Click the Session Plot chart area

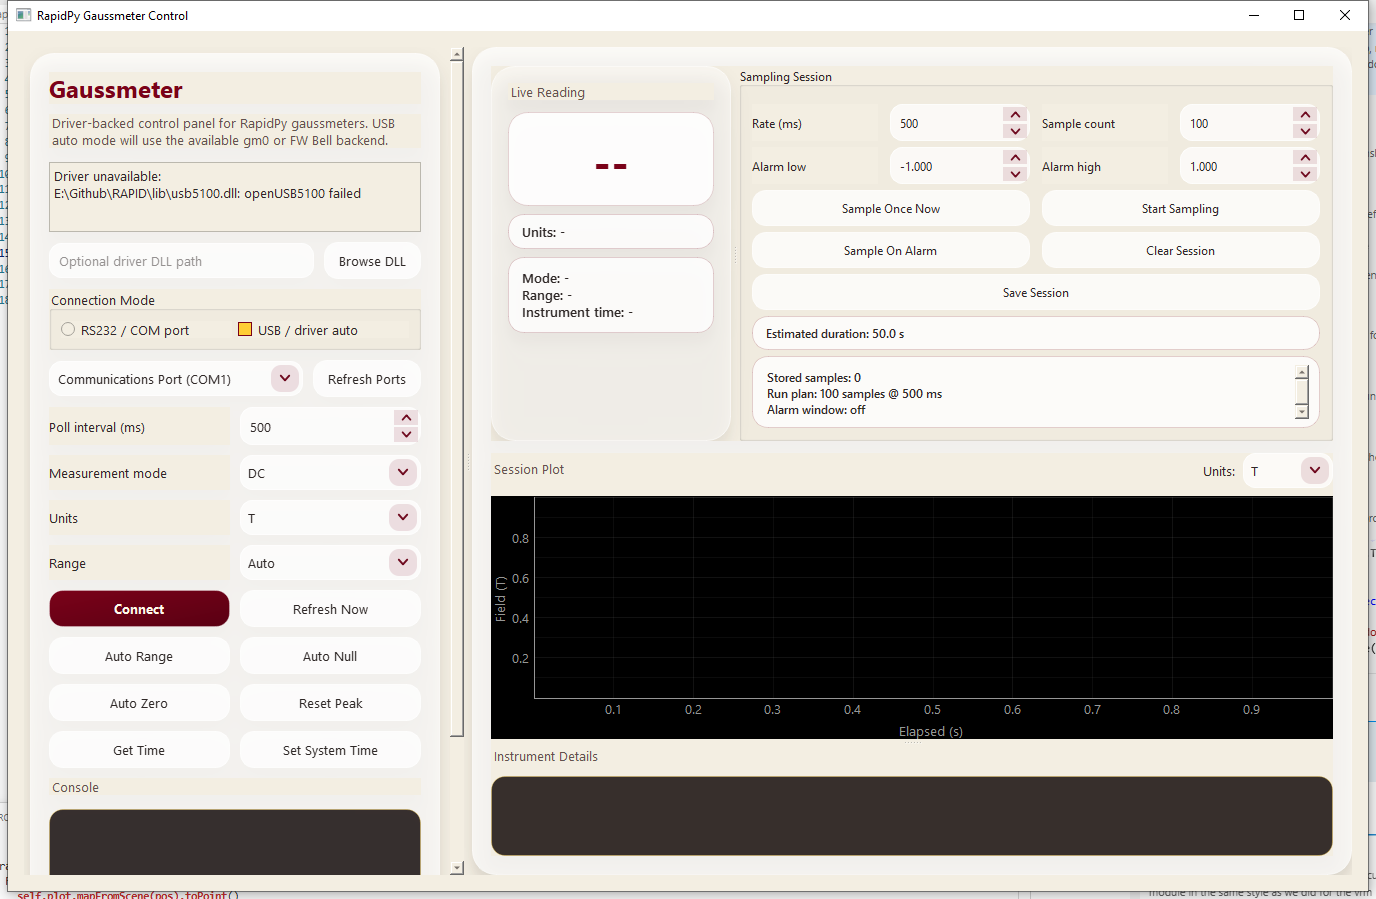[x=912, y=618]
